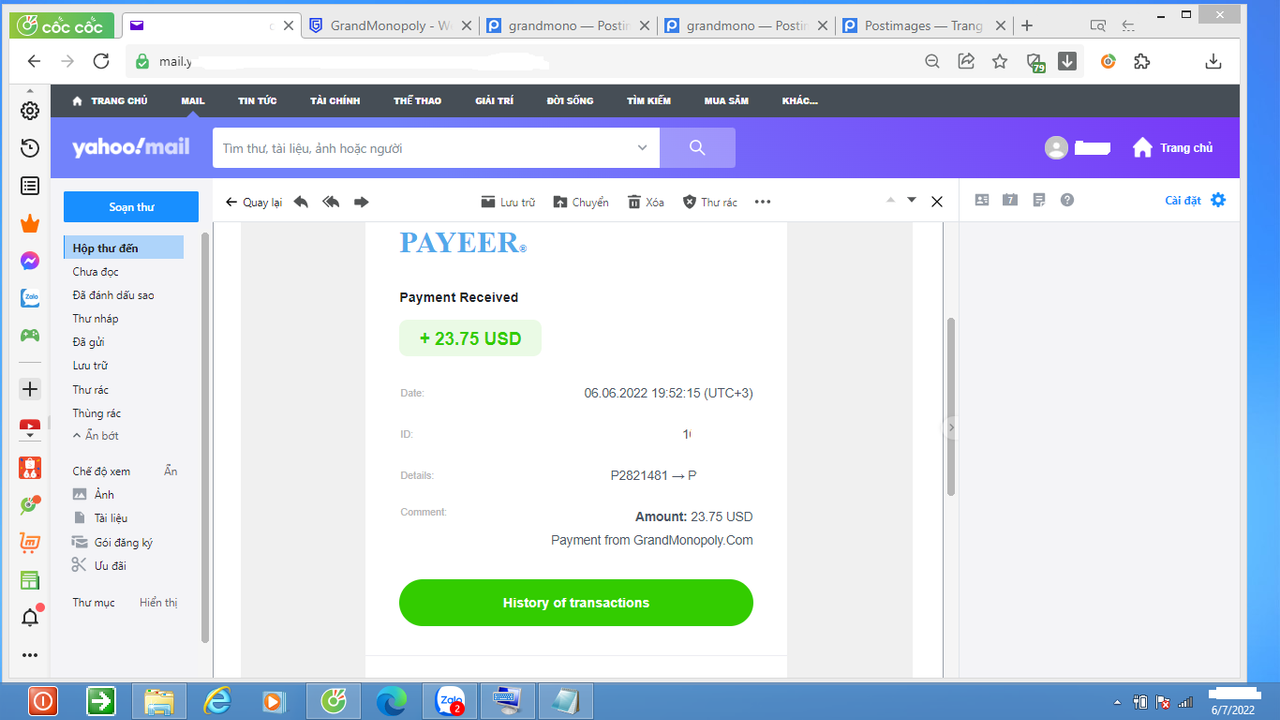
Task: Open Ưu đãi deals view
Action: [99, 566]
